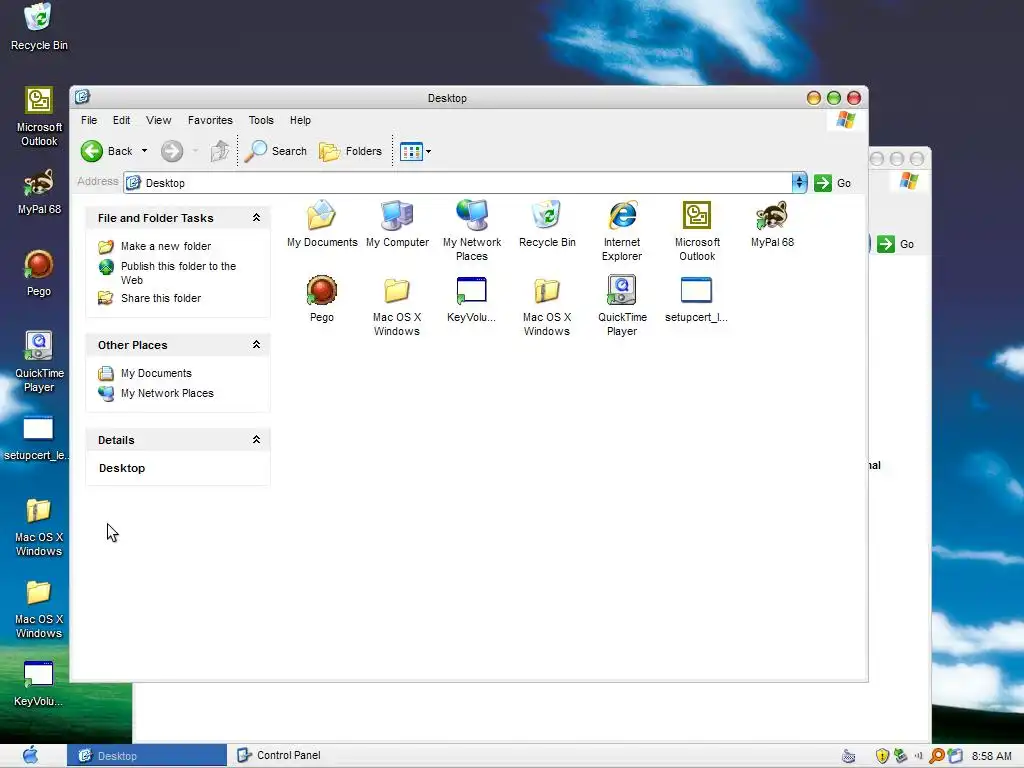Open the Edit menu

121,120
